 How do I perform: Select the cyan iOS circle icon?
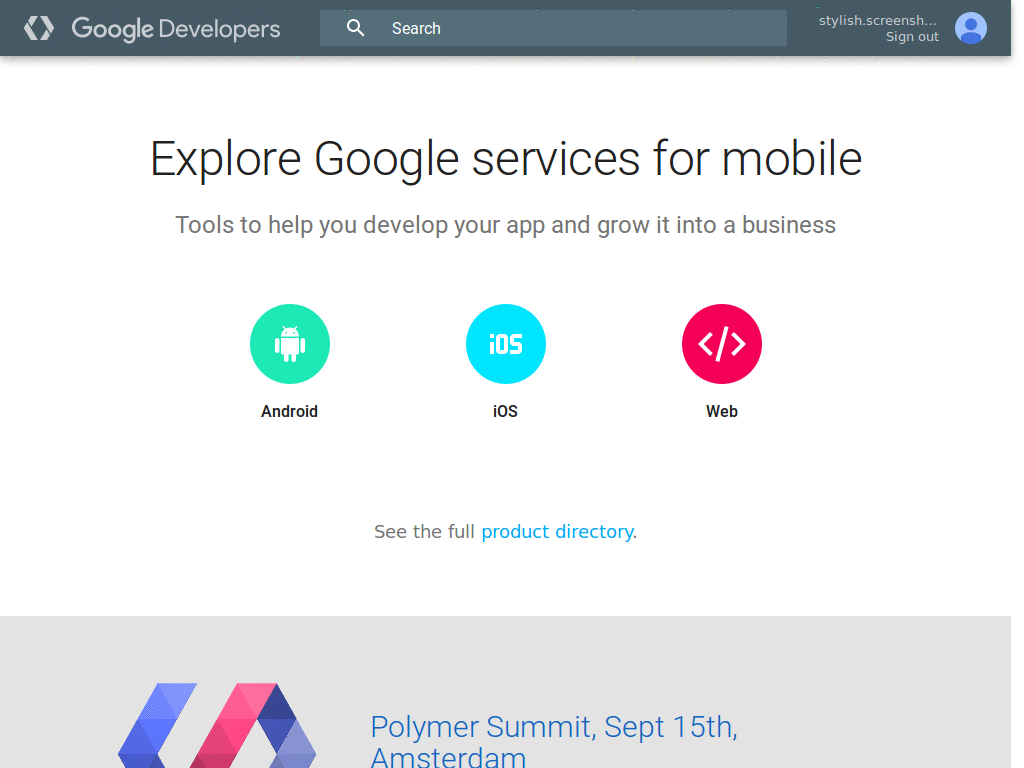505,344
